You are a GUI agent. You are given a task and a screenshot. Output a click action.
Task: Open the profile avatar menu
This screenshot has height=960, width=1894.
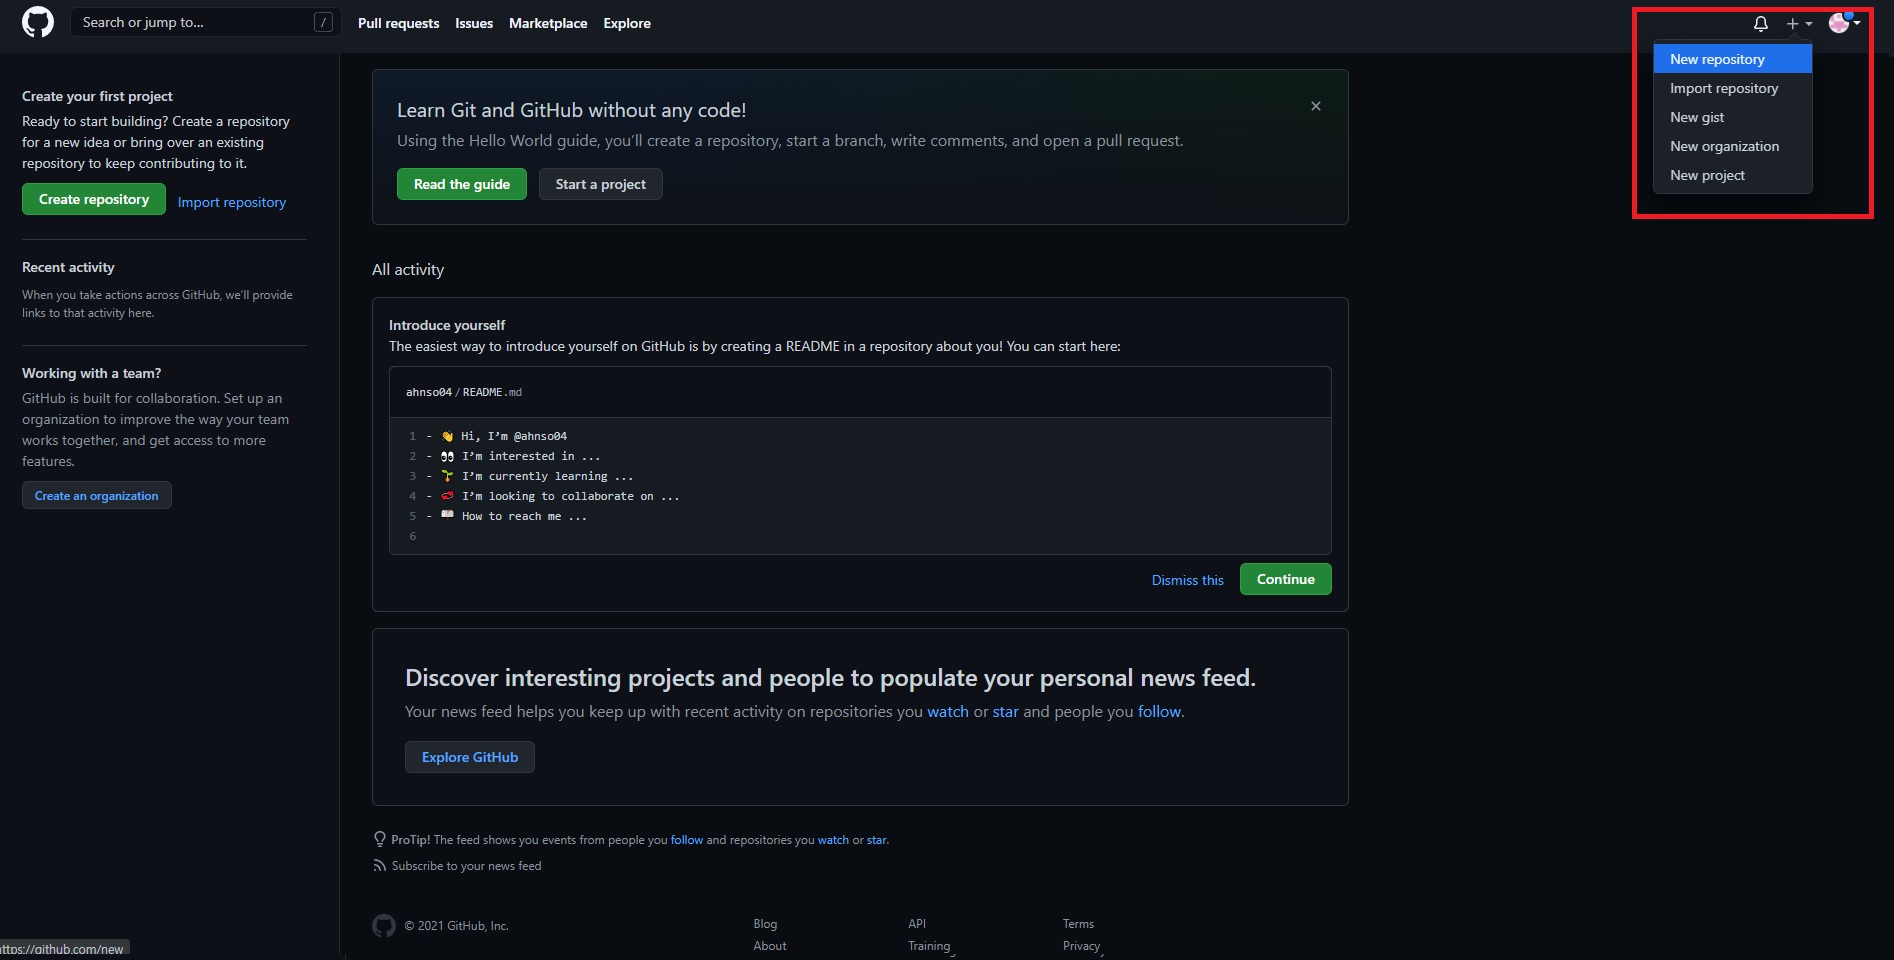click(x=1844, y=22)
